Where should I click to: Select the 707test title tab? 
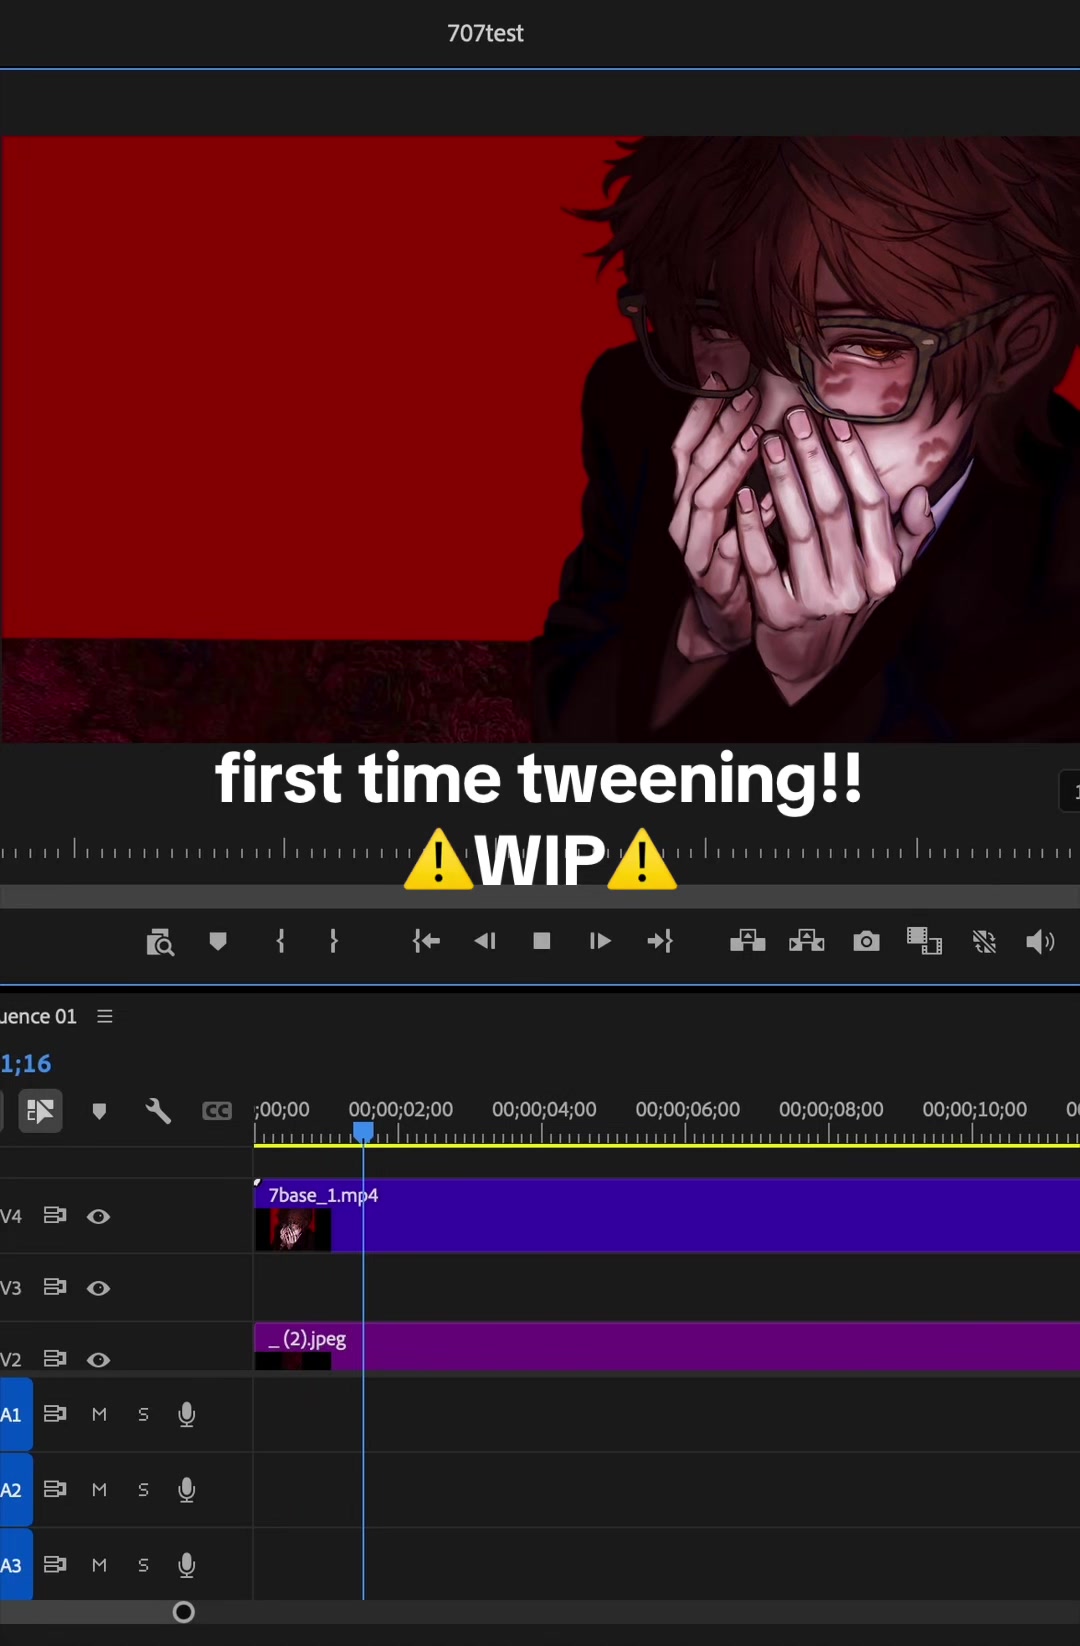[485, 33]
